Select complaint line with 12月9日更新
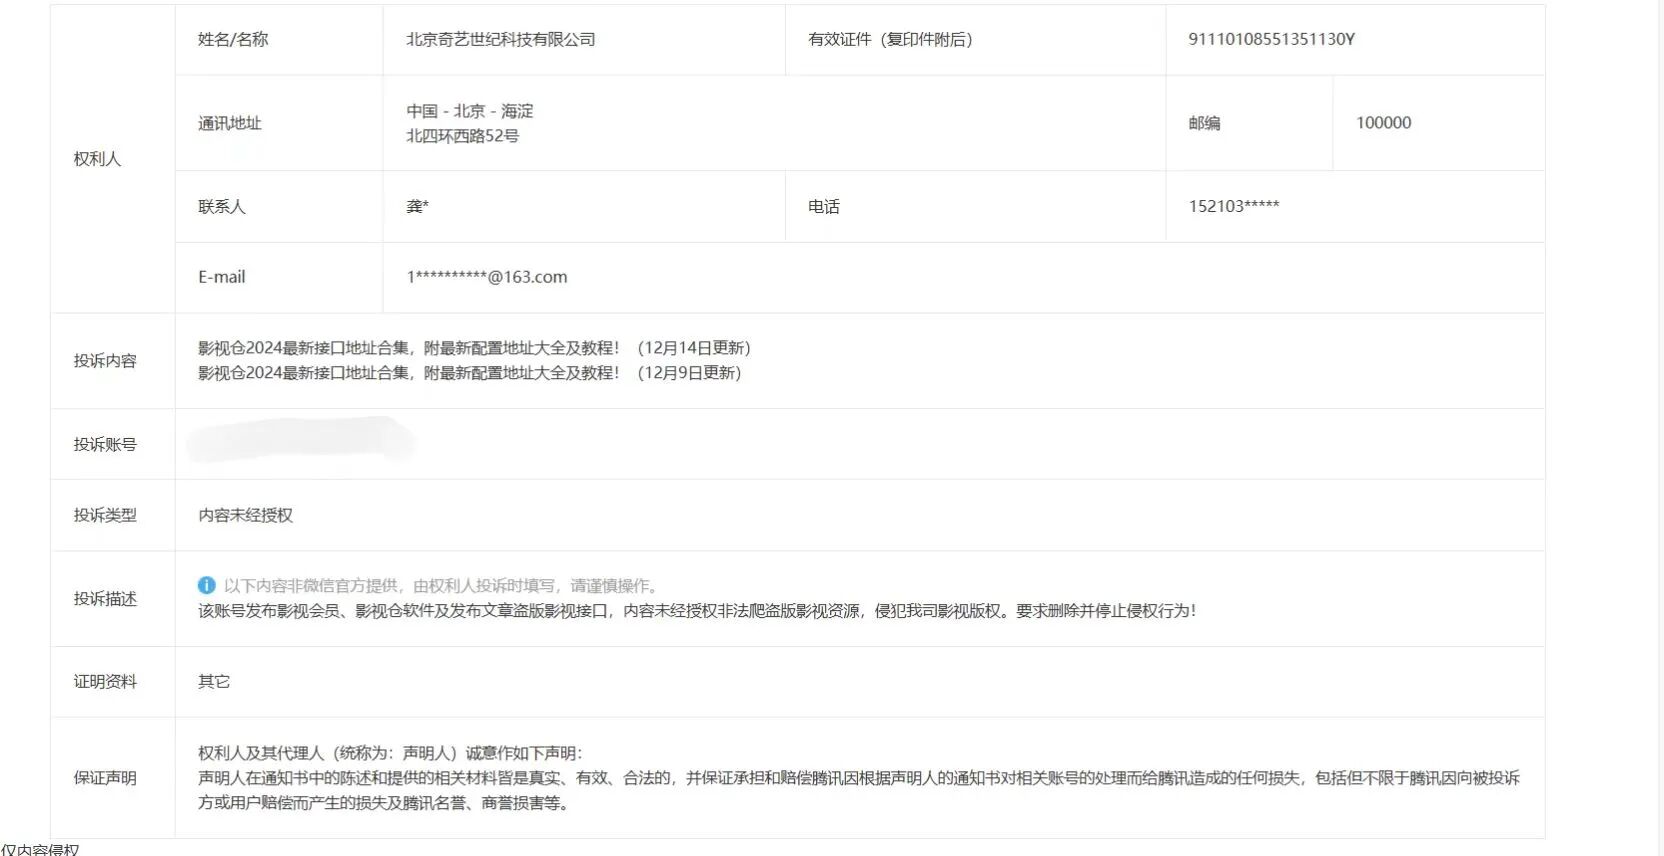This screenshot has height=856, width=1664. tap(470, 373)
